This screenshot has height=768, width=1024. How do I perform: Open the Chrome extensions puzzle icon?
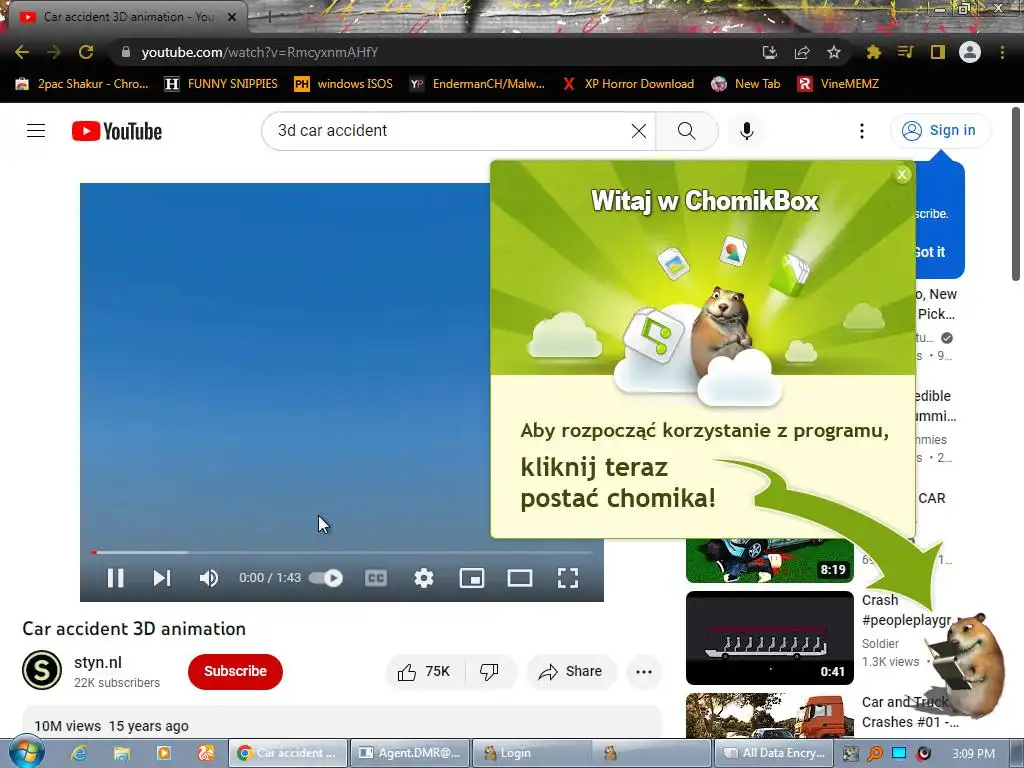pos(873,52)
